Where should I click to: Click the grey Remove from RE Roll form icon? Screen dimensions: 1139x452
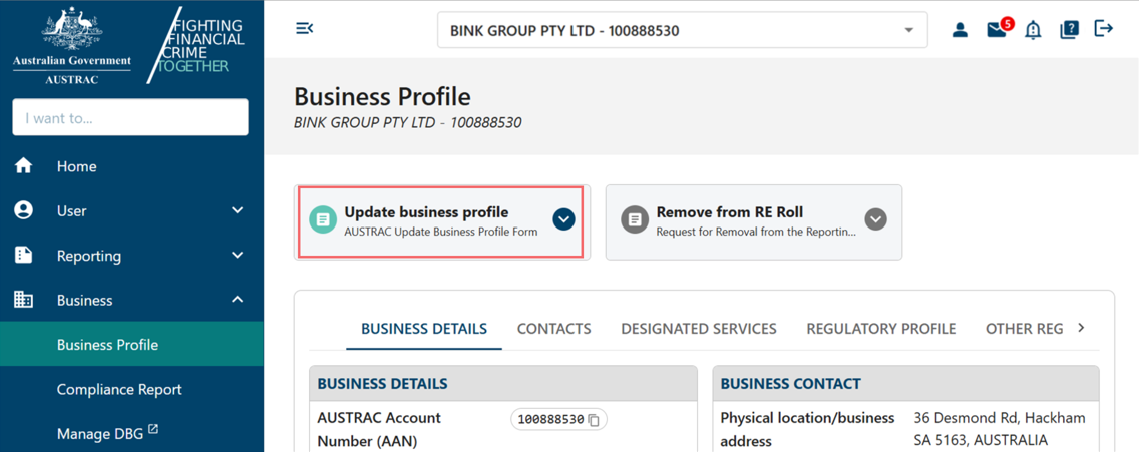635,219
